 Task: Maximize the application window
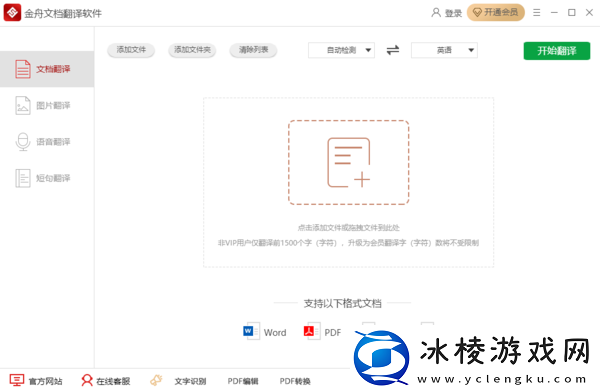572,13
